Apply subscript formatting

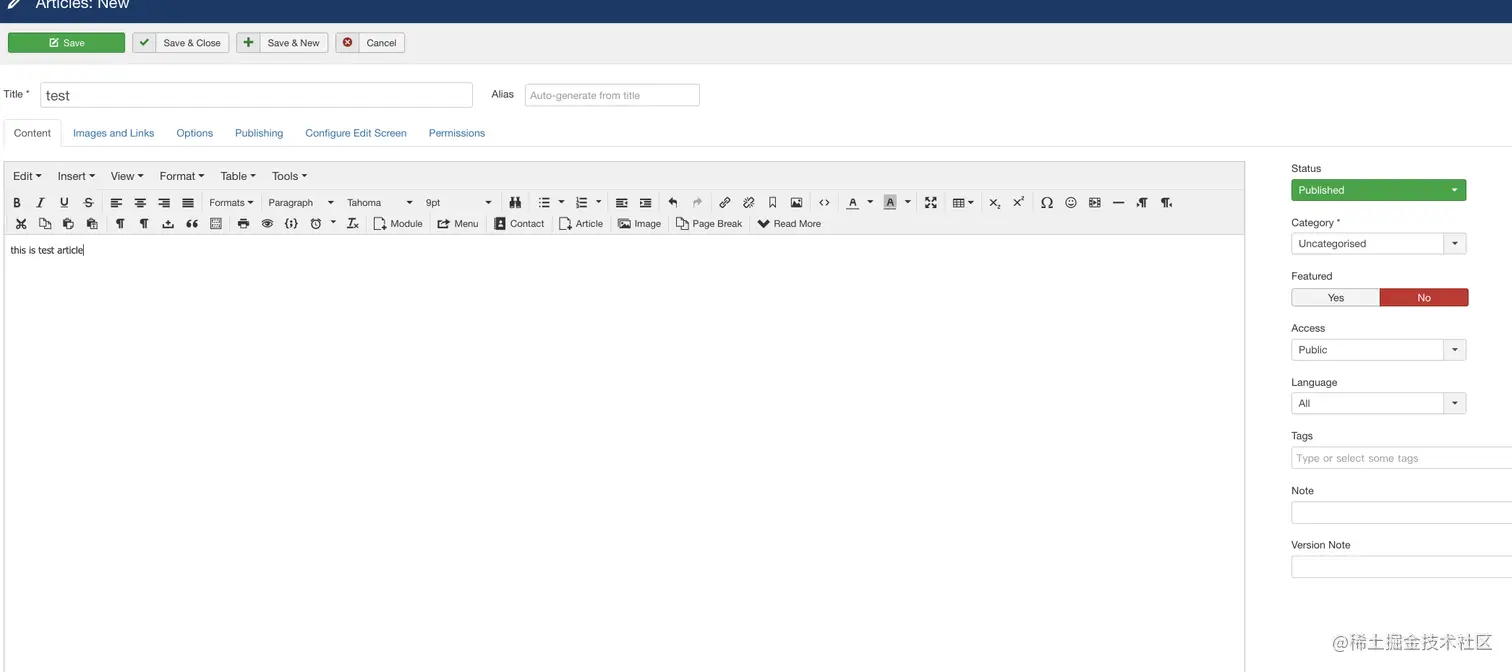[x=995, y=203]
